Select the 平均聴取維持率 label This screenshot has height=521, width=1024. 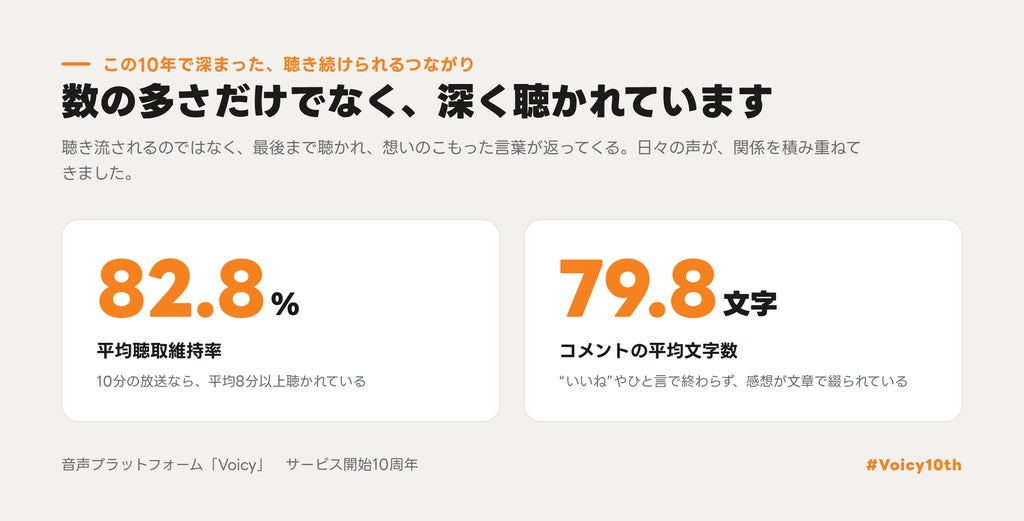tap(159, 351)
